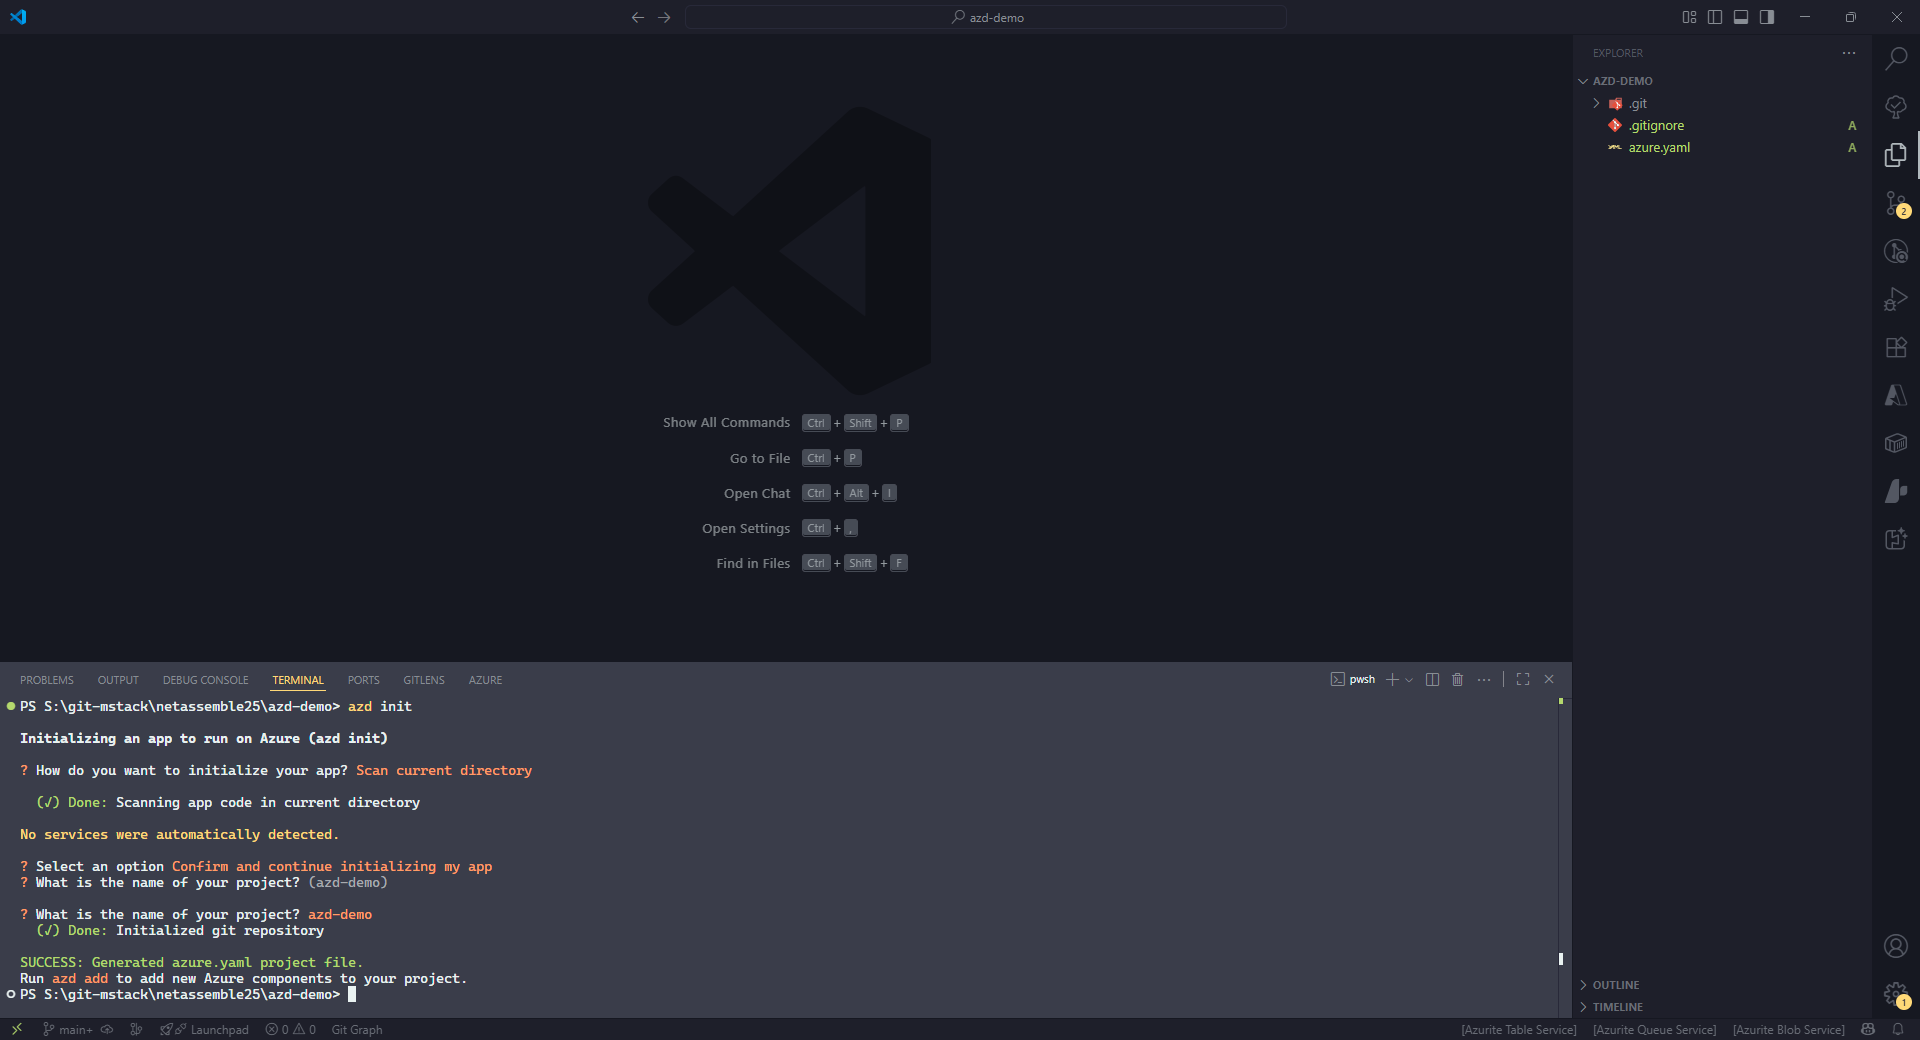Create a new terminal with the plus icon
The width and height of the screenshot is (1920, 1040).
(1393, 679)
